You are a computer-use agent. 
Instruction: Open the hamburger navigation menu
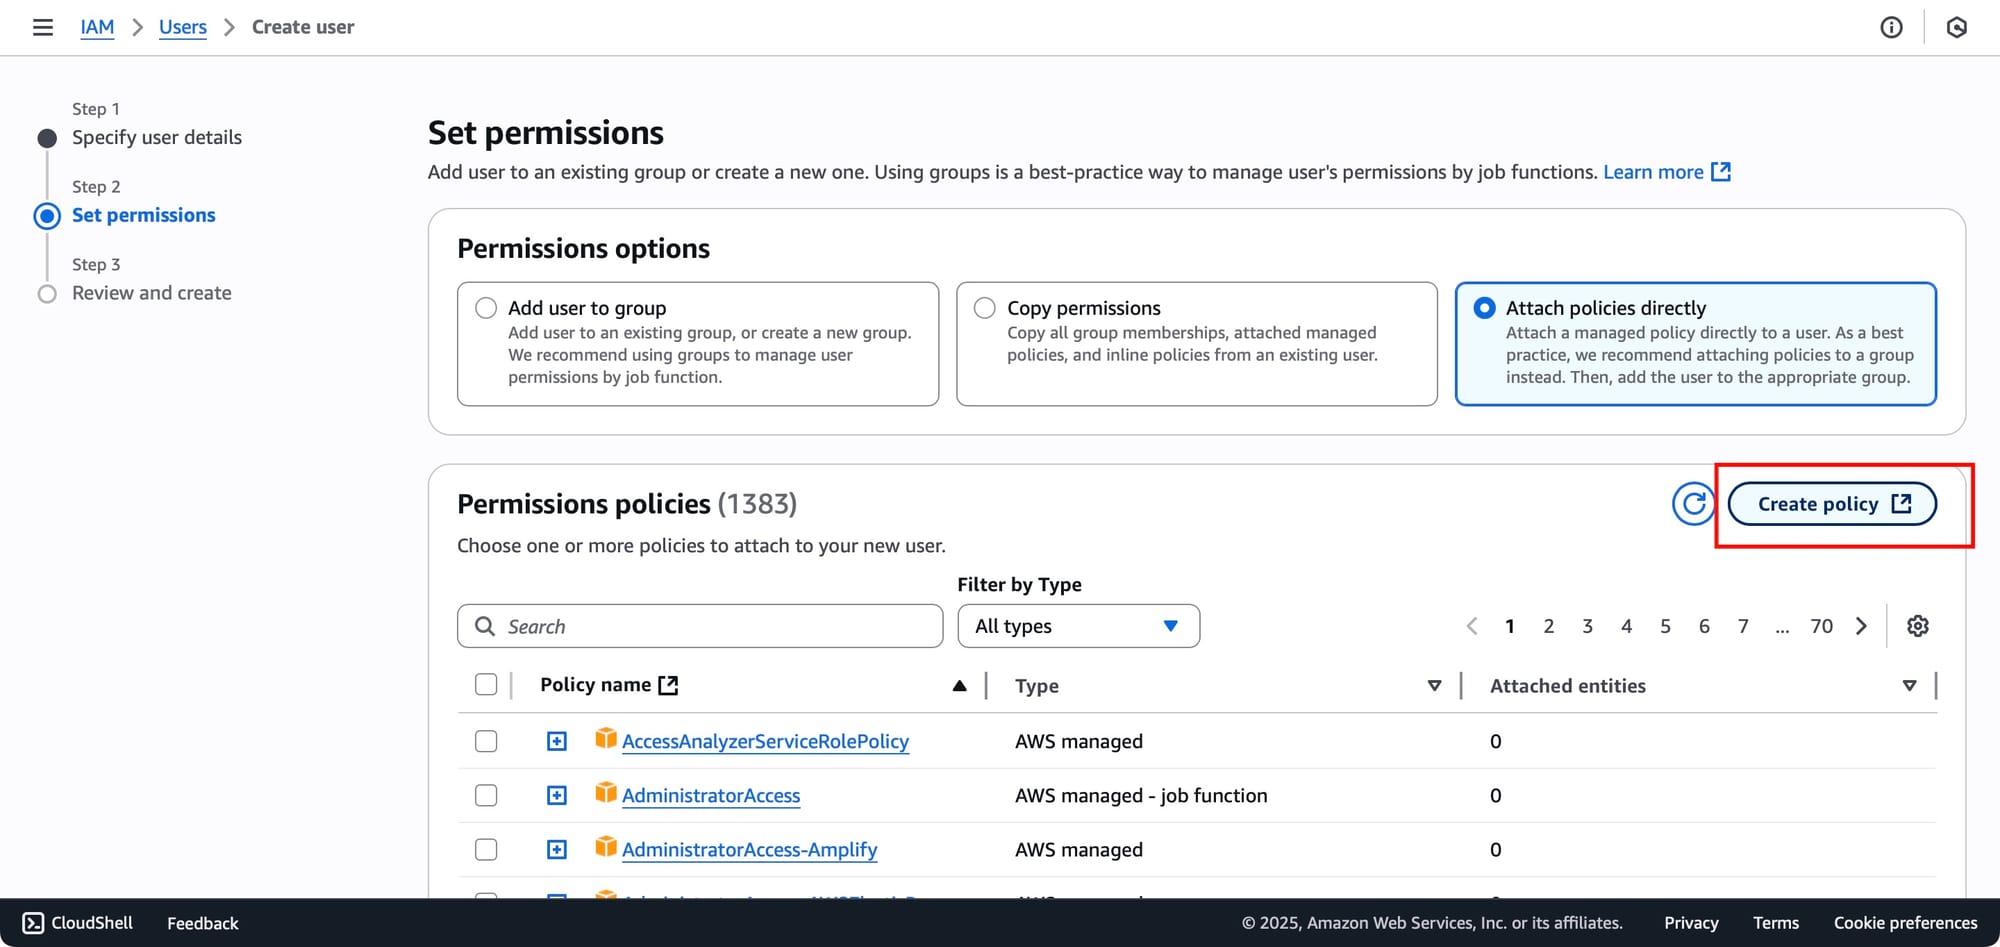coord(43,27)
